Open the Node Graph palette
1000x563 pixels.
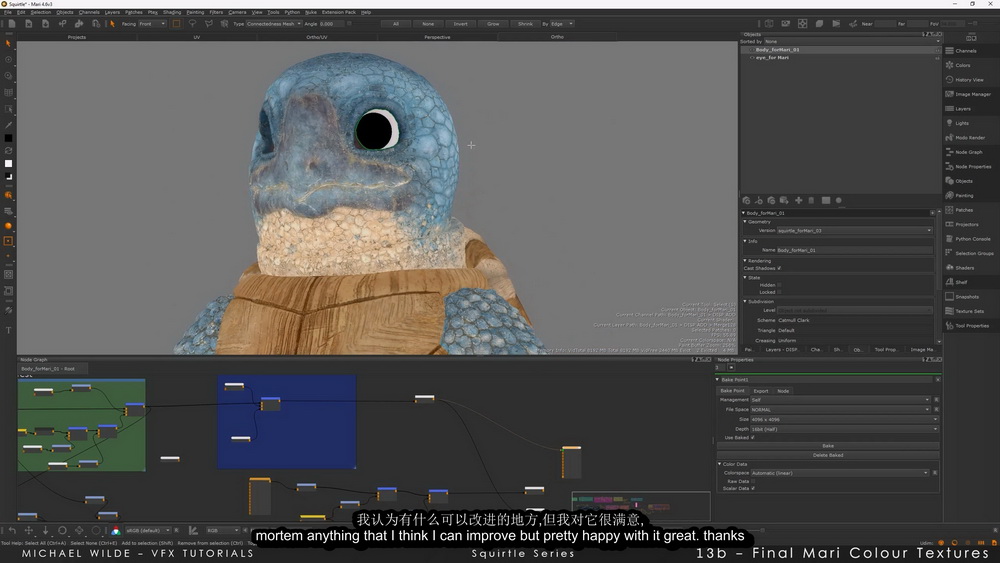coord(968,152)
